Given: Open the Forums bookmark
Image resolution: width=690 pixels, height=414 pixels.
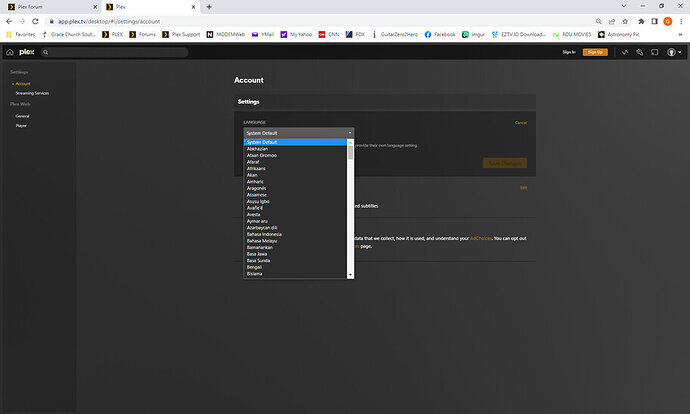Looking at the screenshot, I should tap(143, 34).
